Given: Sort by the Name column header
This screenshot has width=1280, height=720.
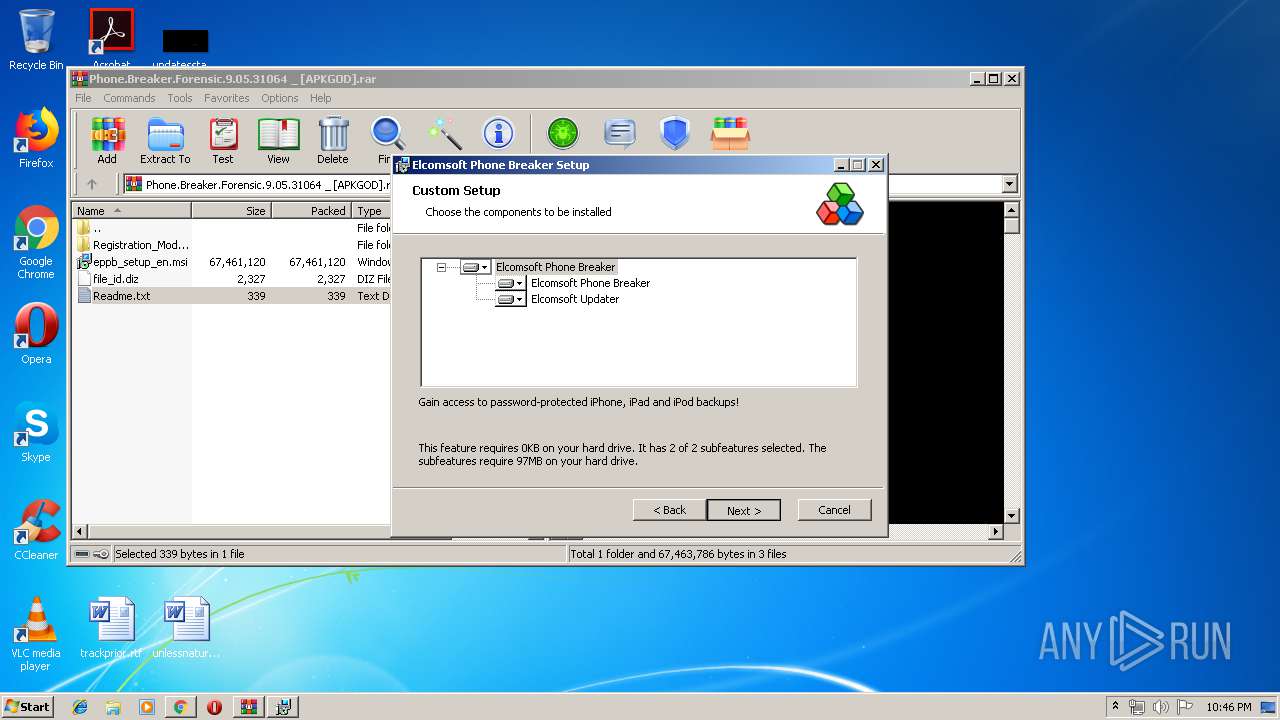Looking at the screenshot, I should 132,211.
